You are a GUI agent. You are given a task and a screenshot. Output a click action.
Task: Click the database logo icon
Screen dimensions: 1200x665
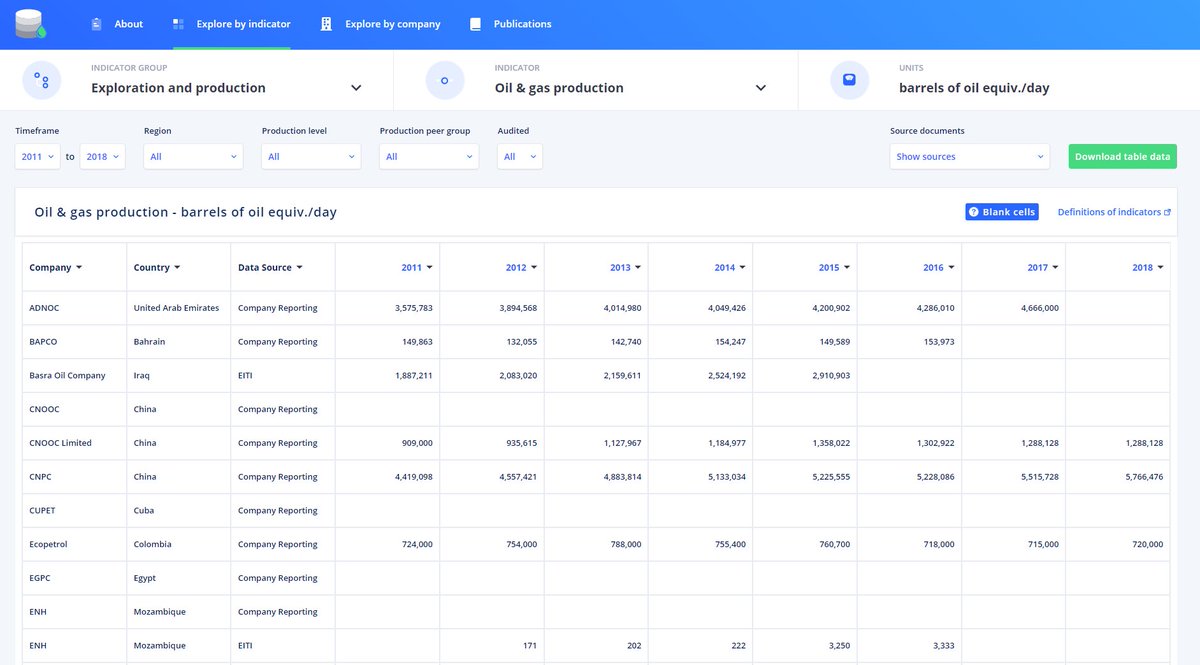31,24
